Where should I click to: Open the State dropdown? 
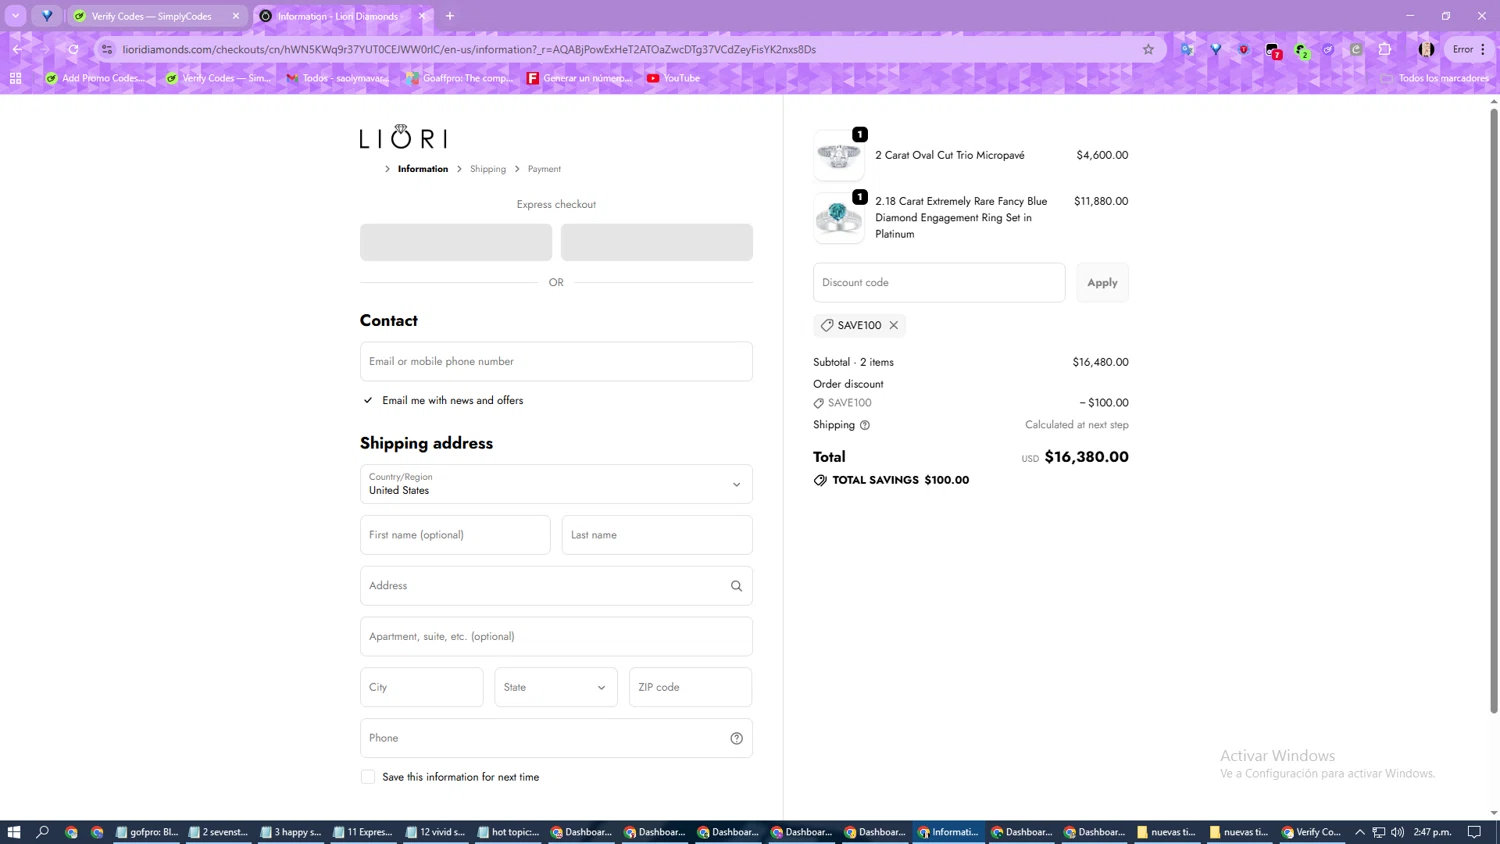556,687
